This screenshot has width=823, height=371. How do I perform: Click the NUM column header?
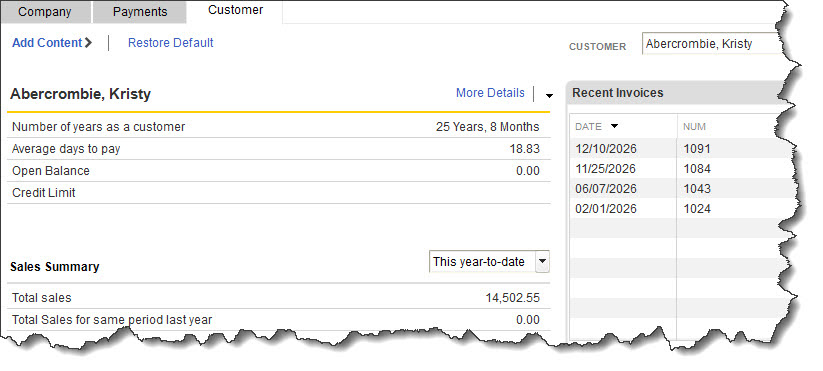[694, 126]
